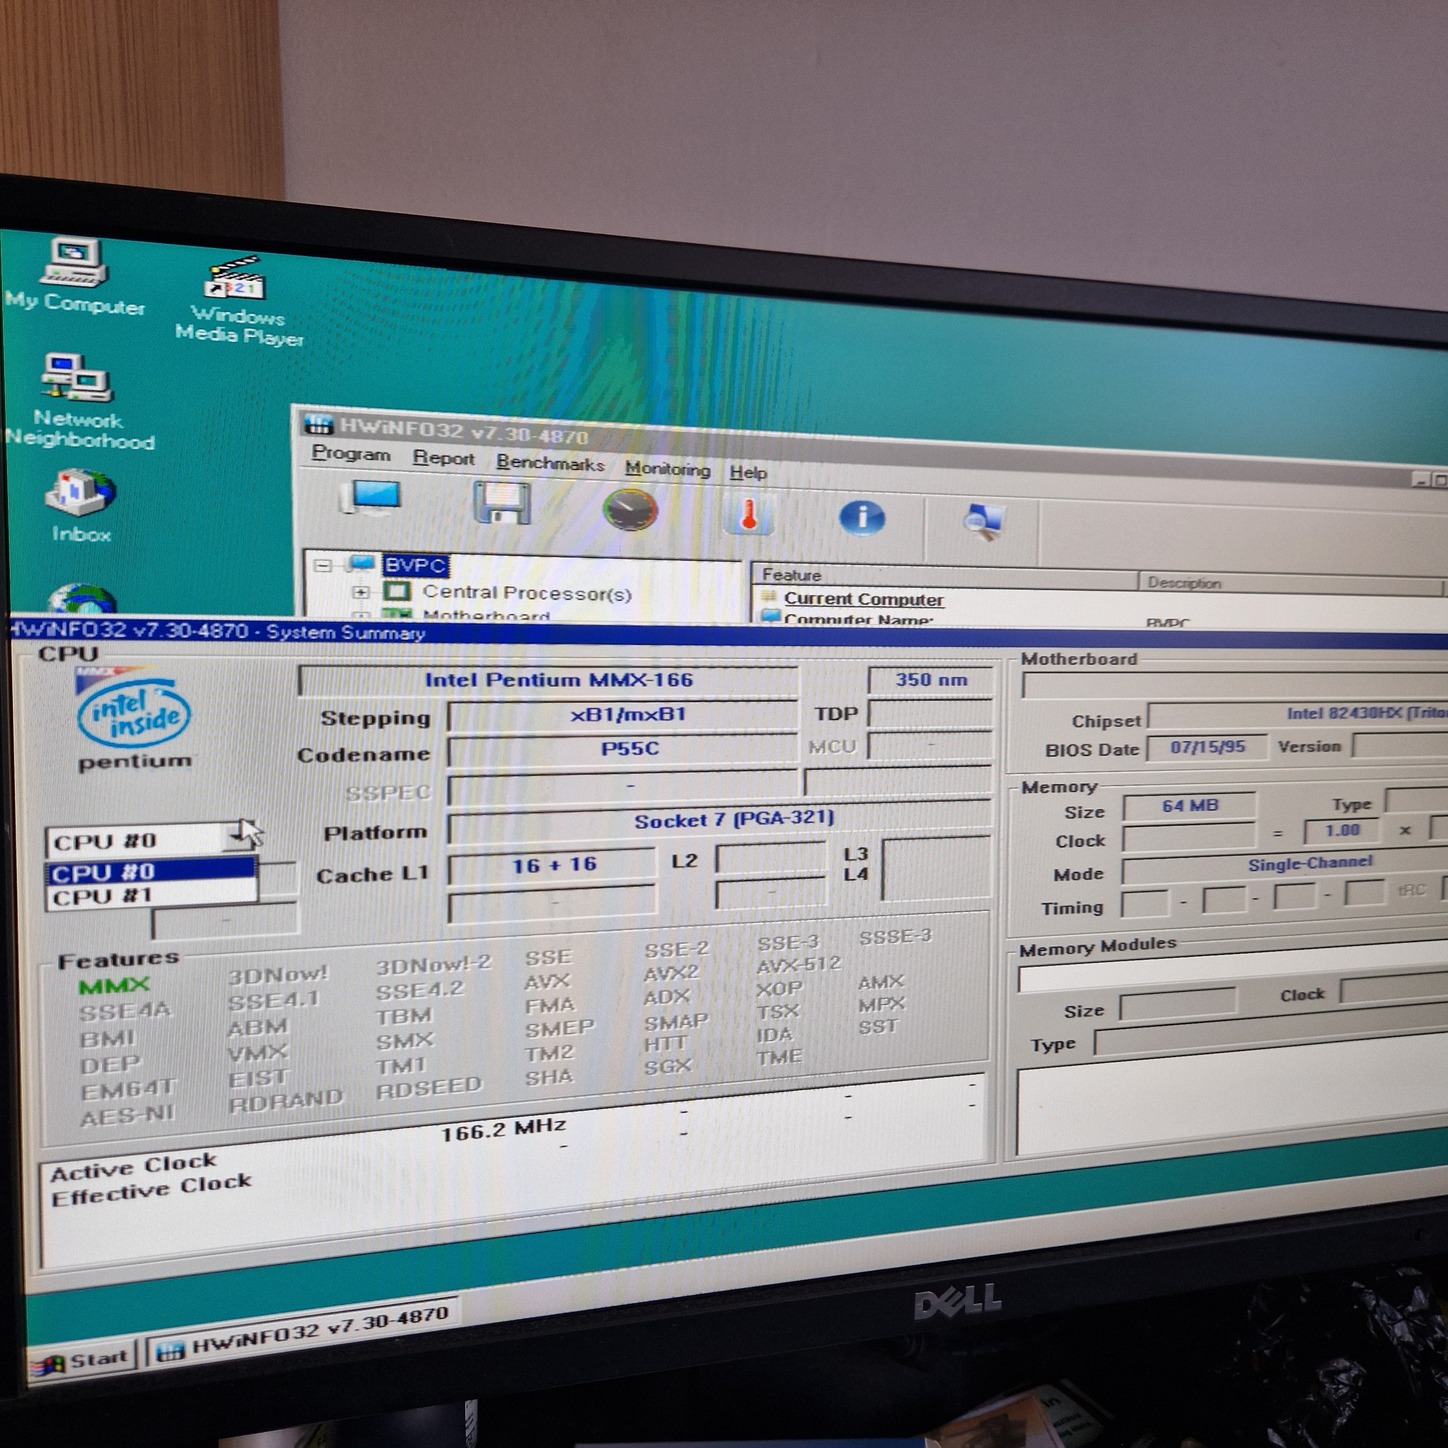Click the floppy disk save report icon
The height and width of the screenshot is (1448, 1448).
click(x=501, y=503)
